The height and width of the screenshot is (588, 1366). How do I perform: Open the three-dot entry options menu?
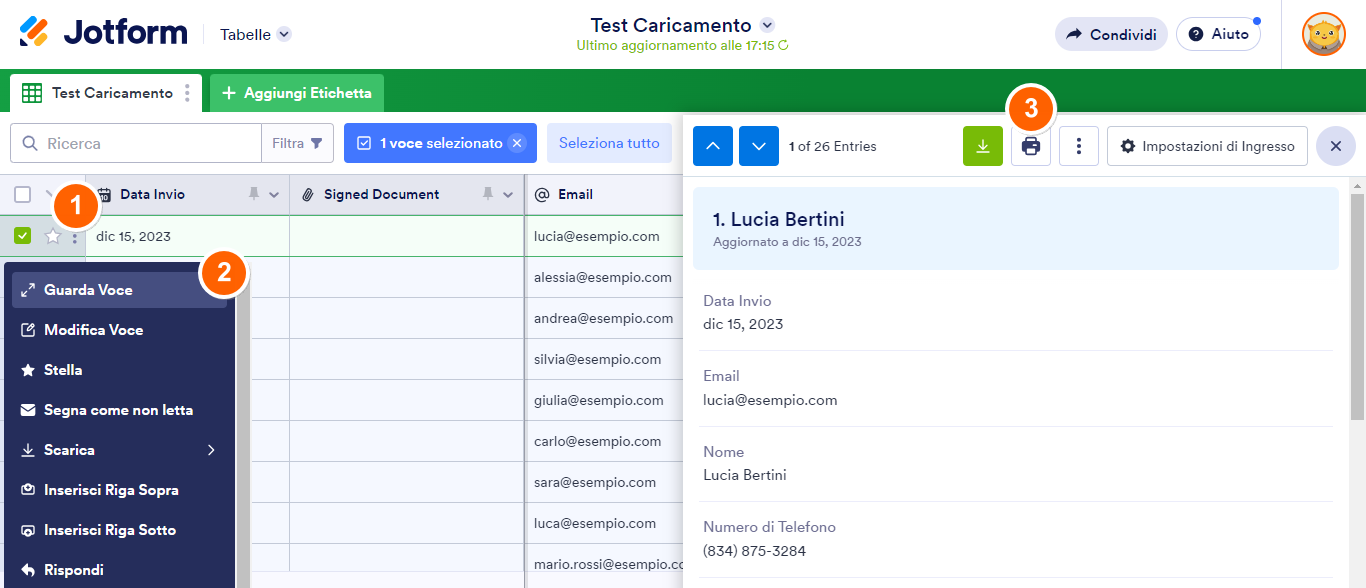click(1078, 146)
